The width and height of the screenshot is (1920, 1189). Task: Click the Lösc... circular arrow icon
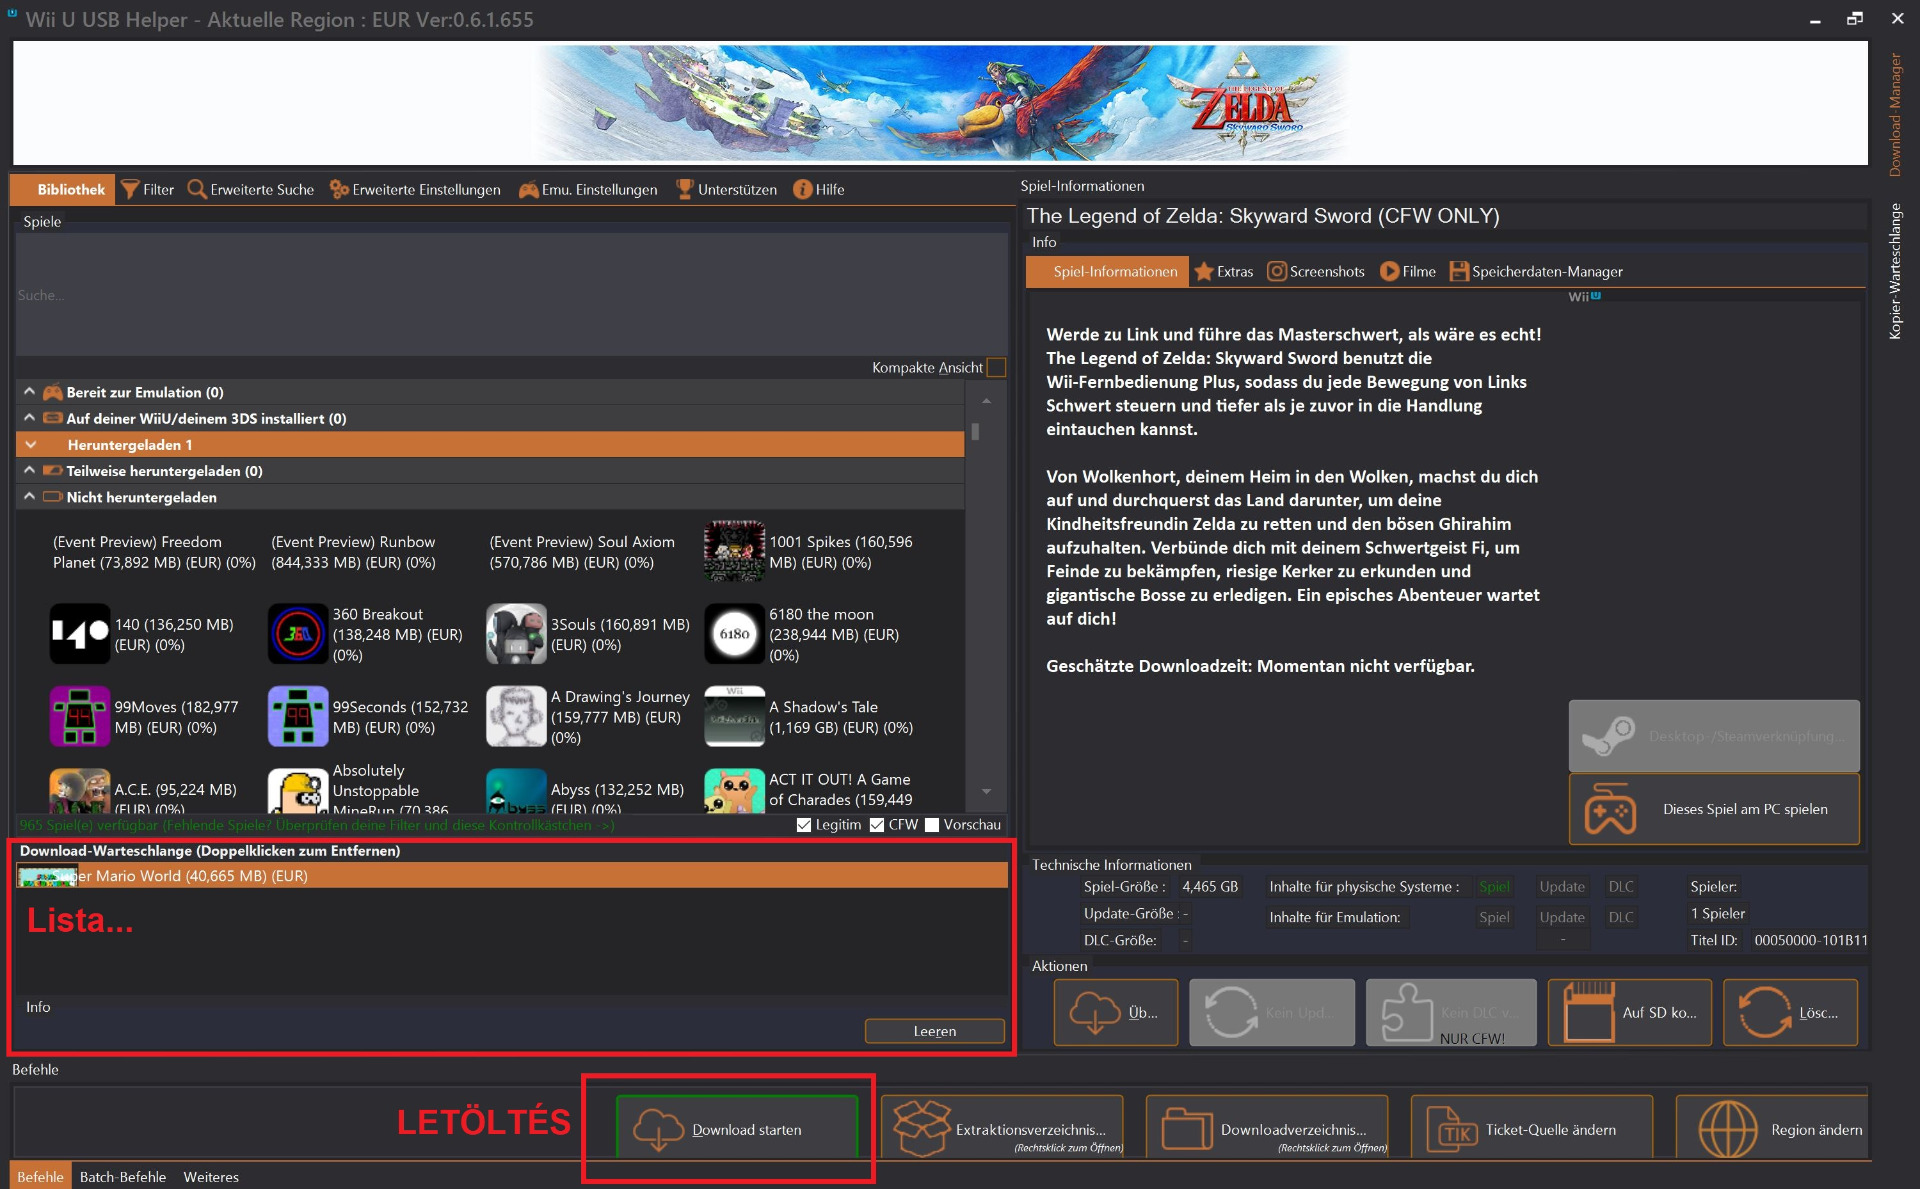pyautogui.click(x=1765, y=1012)
